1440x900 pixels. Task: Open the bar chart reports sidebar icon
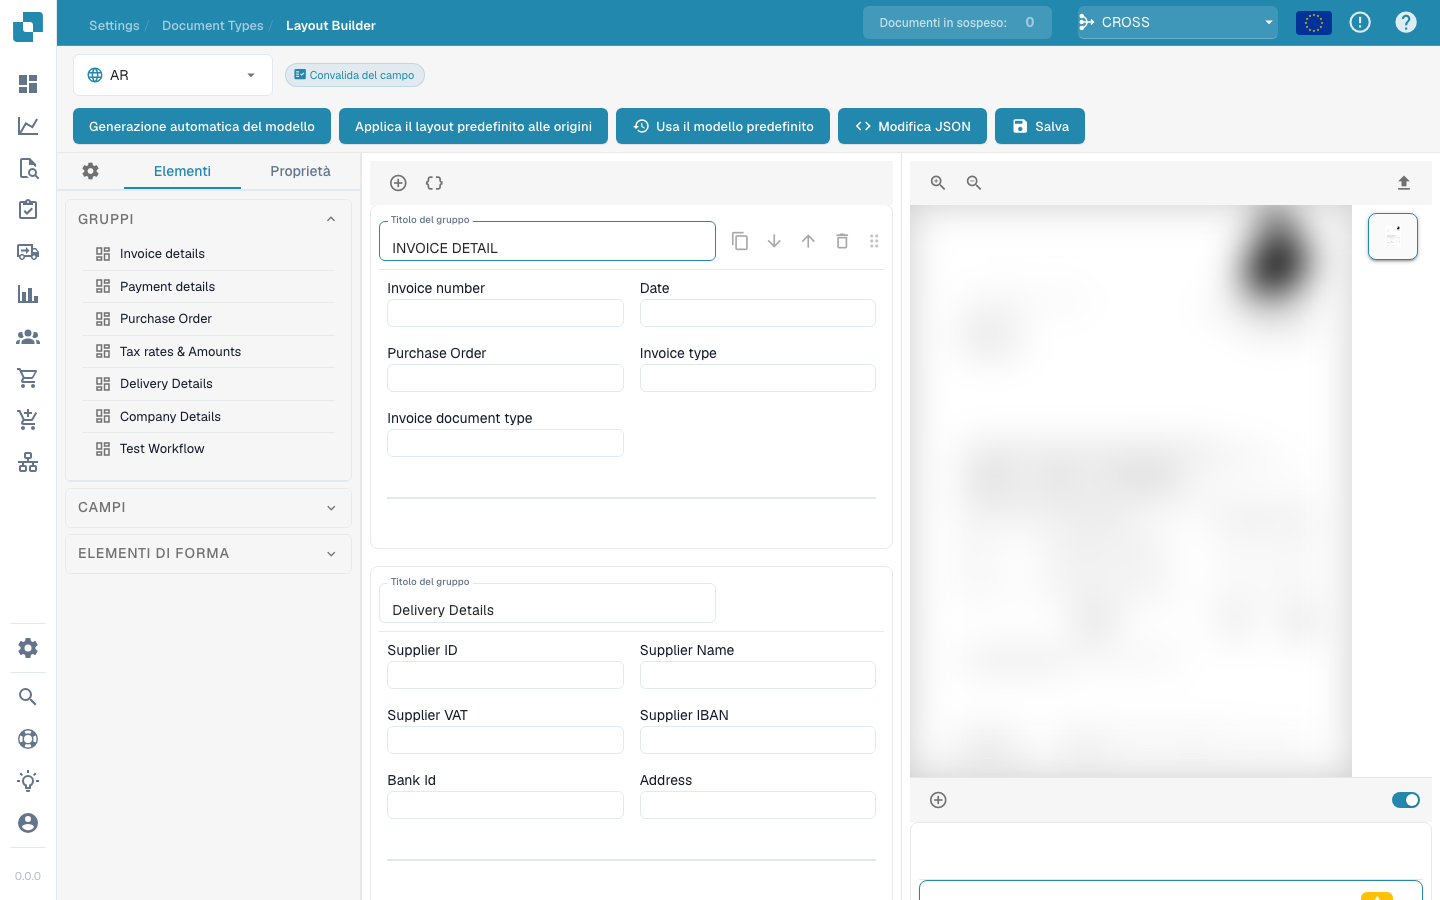pyautogui.click(x=28, y=294)
